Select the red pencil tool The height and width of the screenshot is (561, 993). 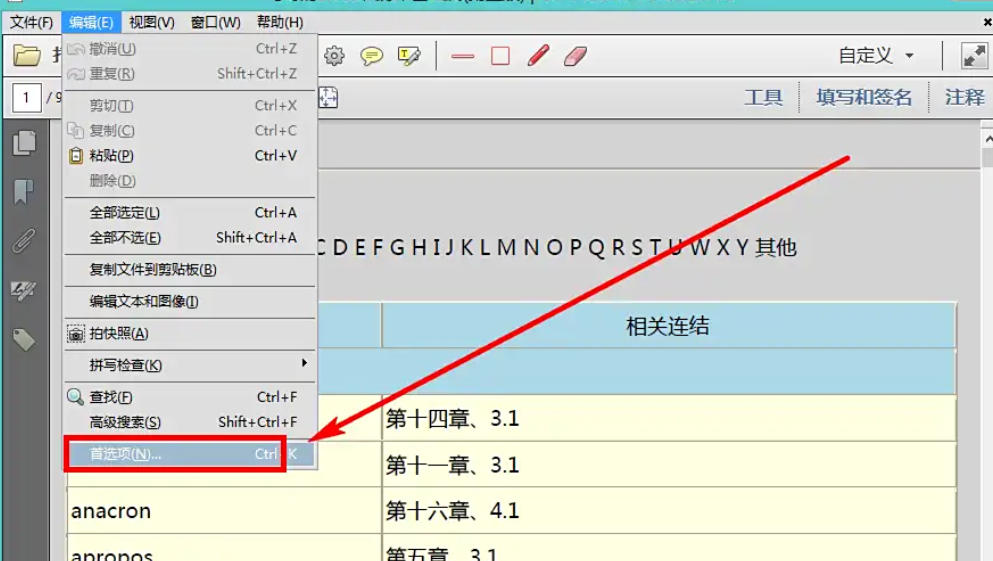(x=538, y=56)
